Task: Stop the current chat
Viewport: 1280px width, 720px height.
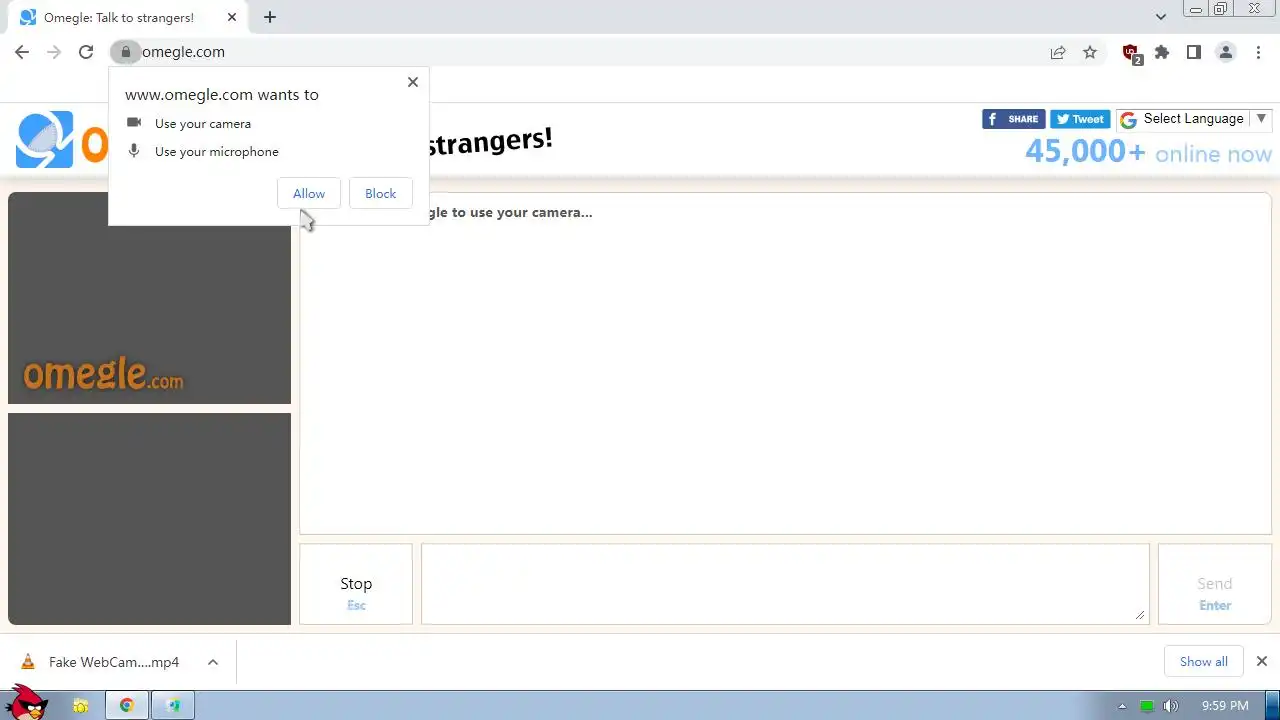Action: pos(356,584)
